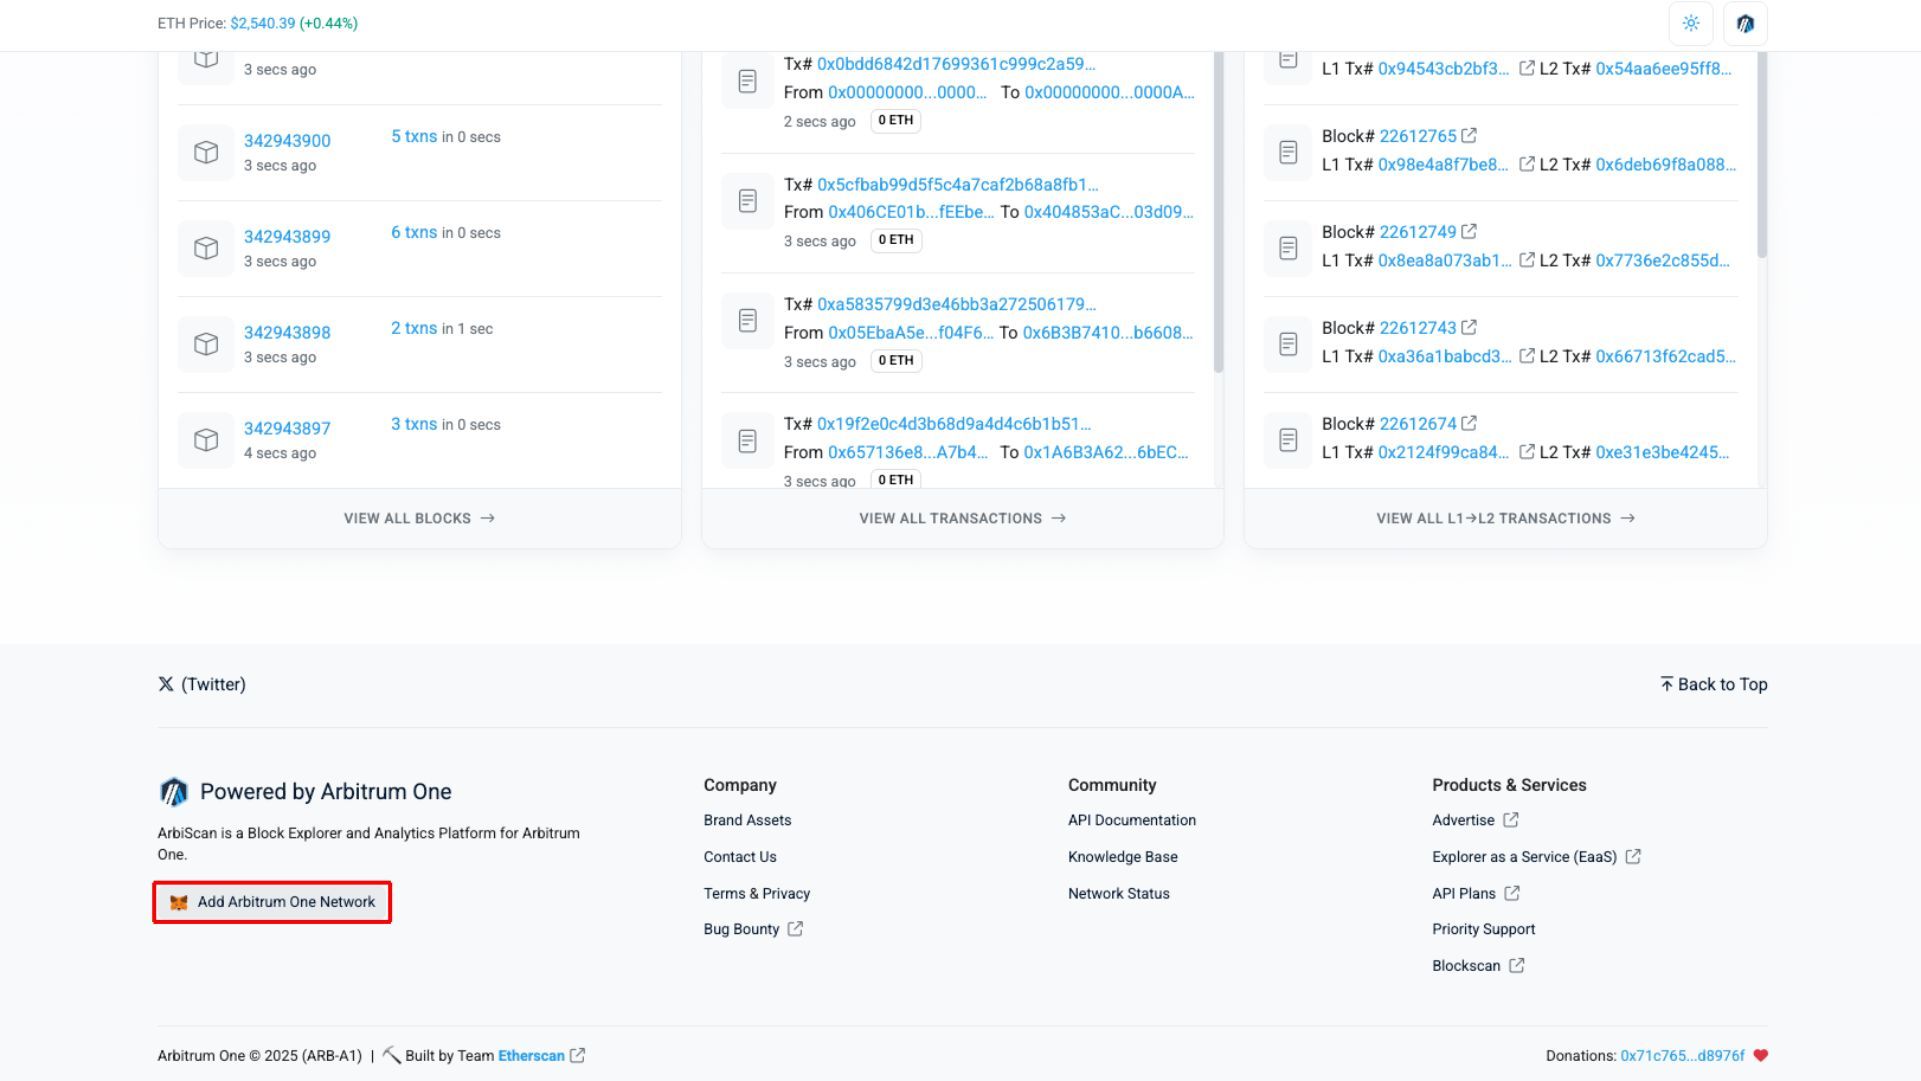Click document icon beside Tx# 0x19f2e0c4d3b68d9a...

pos(747,441)
